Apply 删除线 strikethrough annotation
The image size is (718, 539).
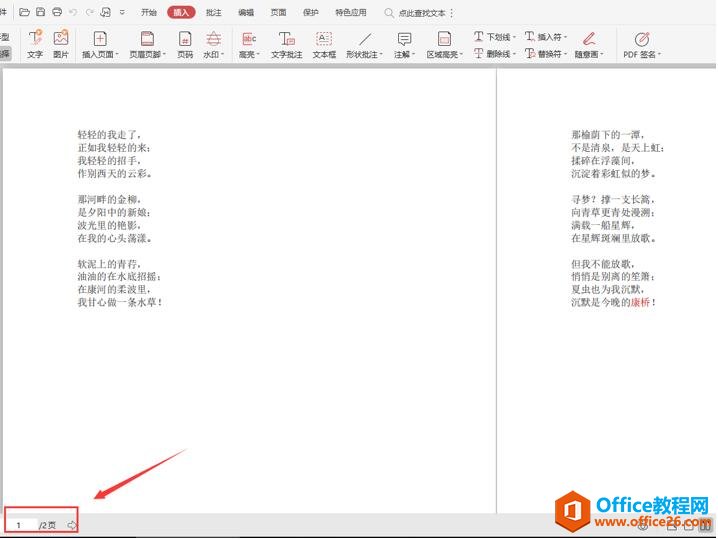tap(495, 54)
